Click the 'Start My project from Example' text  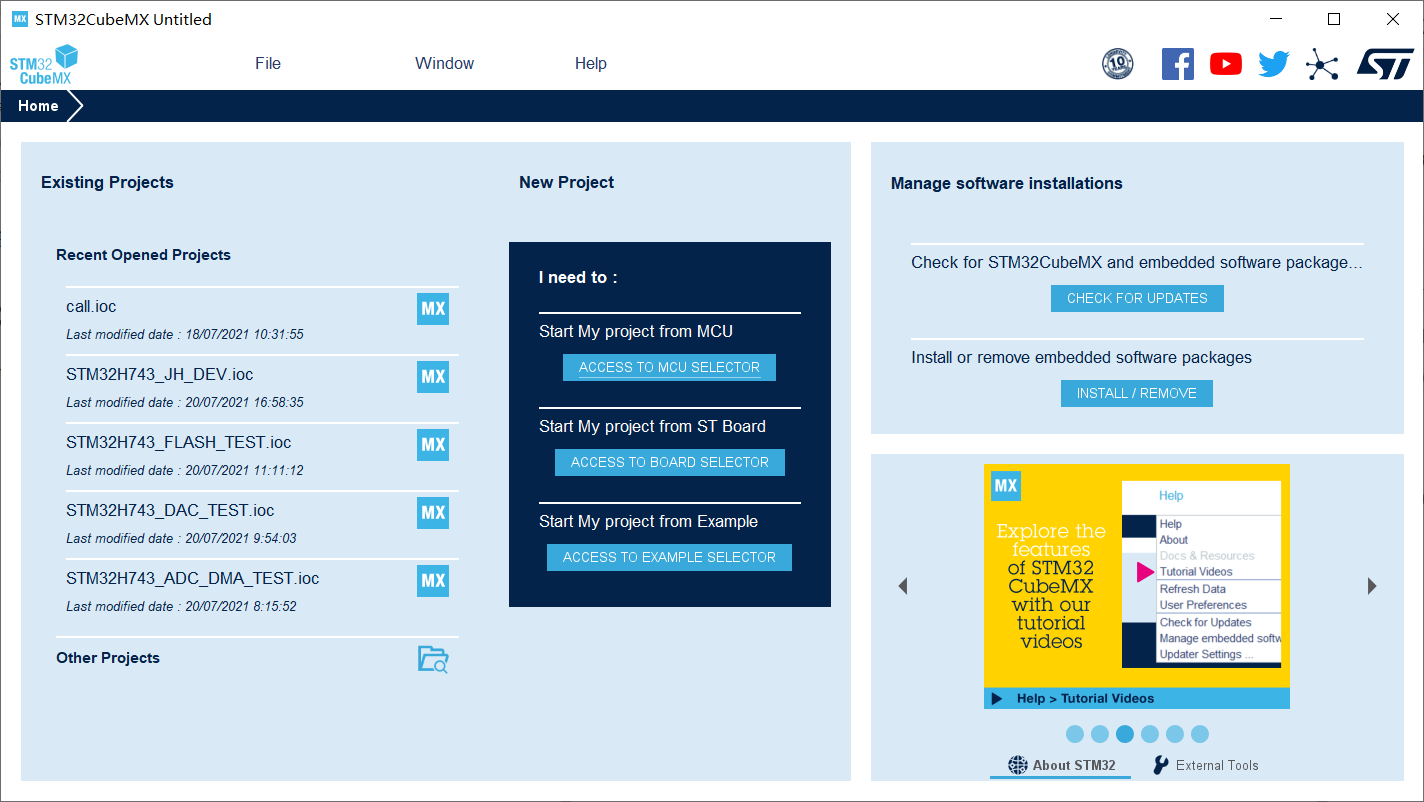pyautogui.click(x=648, y=521)
